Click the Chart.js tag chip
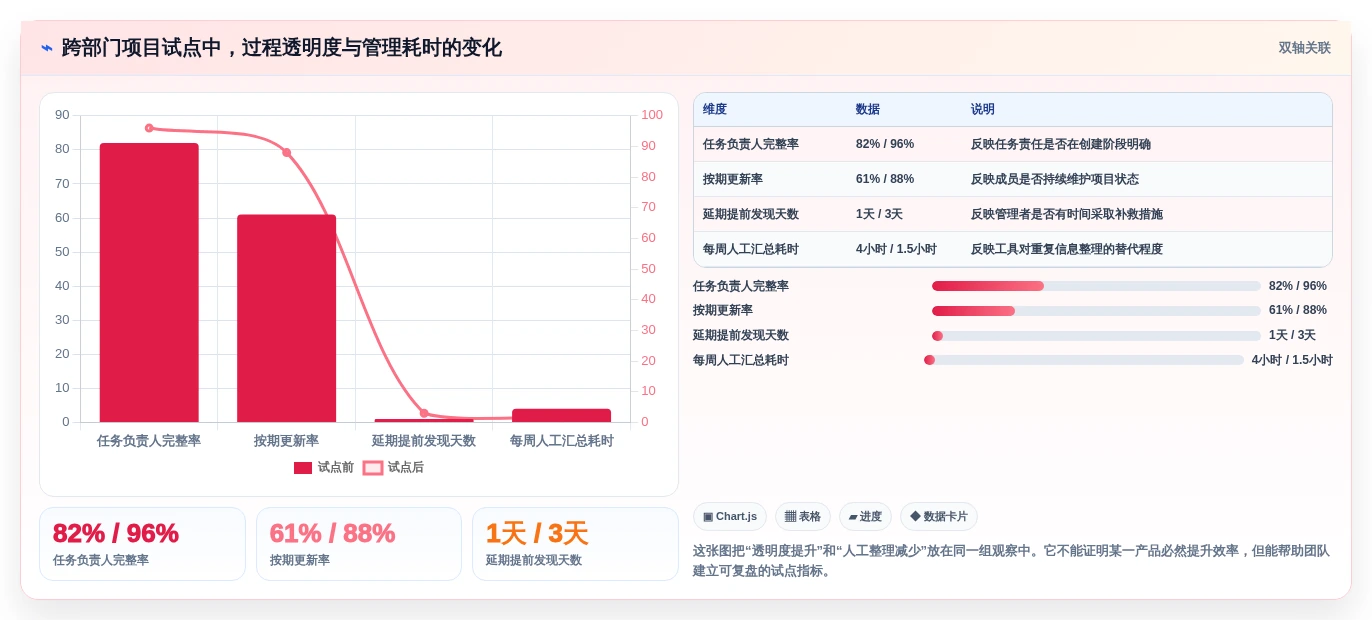 730,516
